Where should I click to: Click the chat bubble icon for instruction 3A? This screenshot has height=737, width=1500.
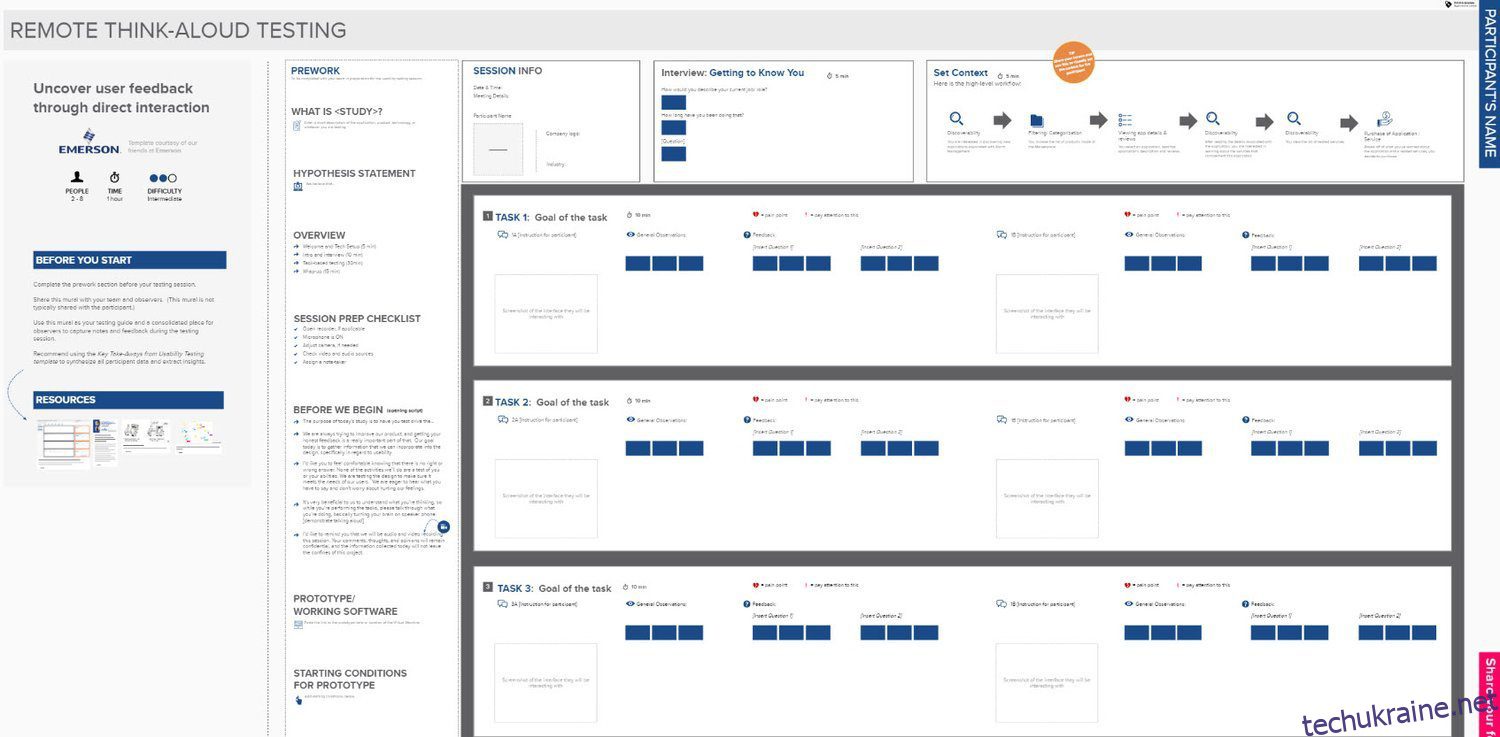coord(503,604)
